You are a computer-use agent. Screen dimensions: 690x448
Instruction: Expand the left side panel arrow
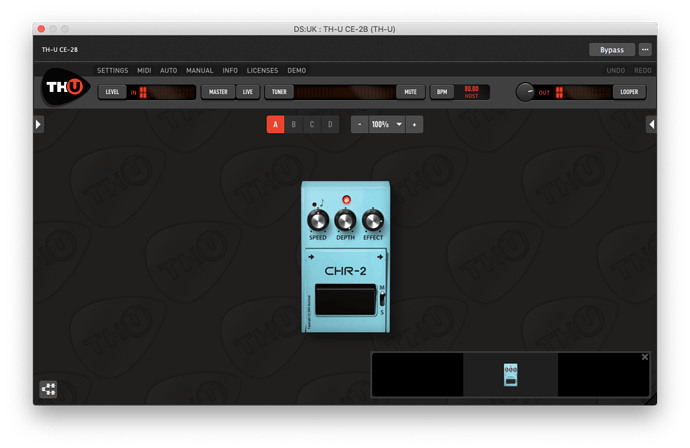[x=38, y=125]
